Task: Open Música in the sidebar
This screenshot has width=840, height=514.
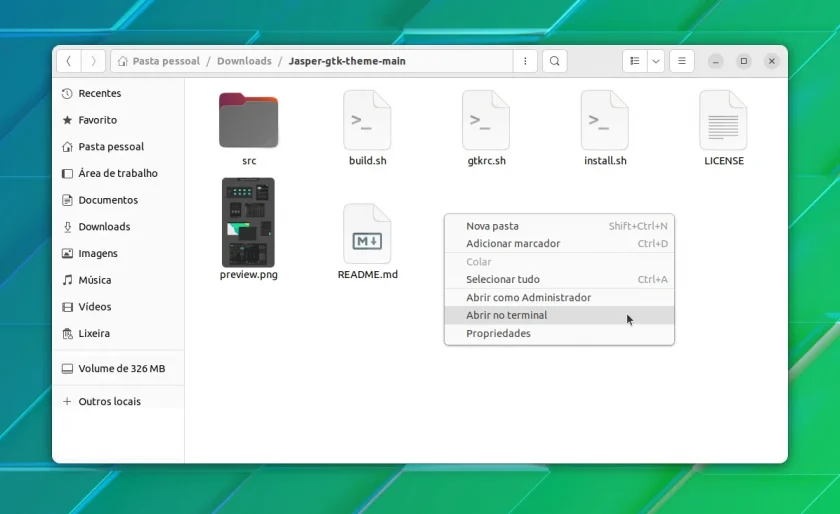Action: pyautogui.click(x=118, y=280)
